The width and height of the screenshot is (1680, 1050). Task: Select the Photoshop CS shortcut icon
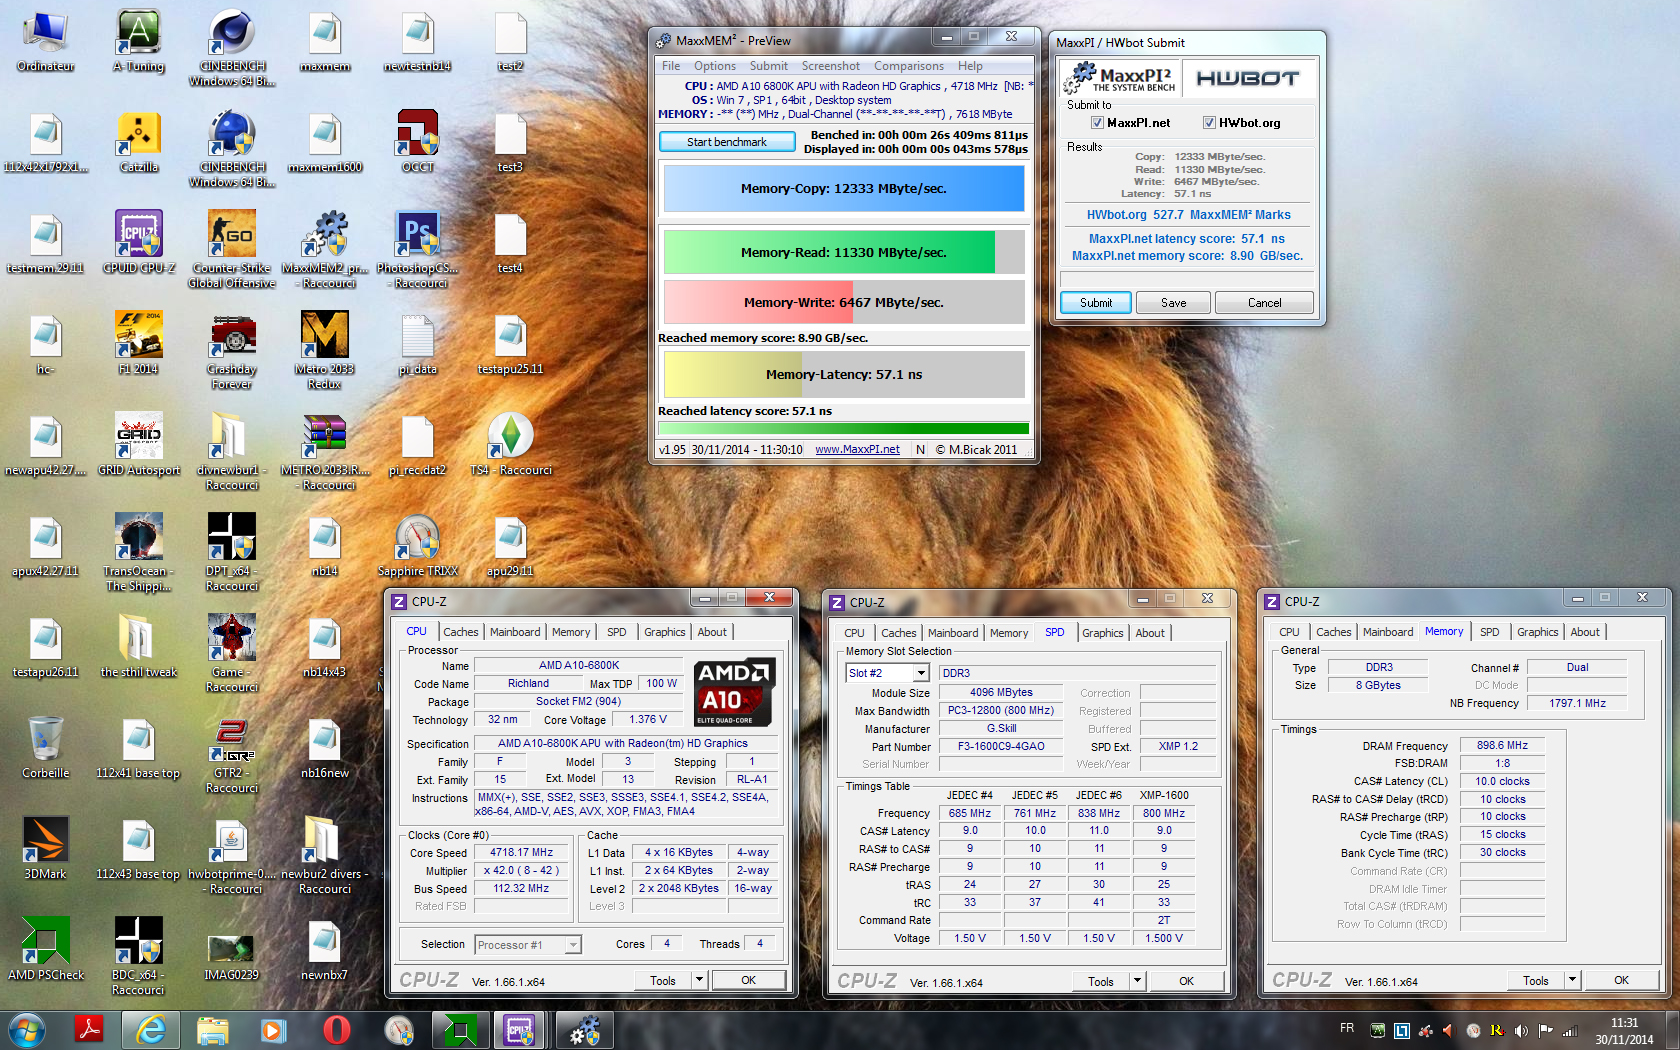click(x=418, y=249)
